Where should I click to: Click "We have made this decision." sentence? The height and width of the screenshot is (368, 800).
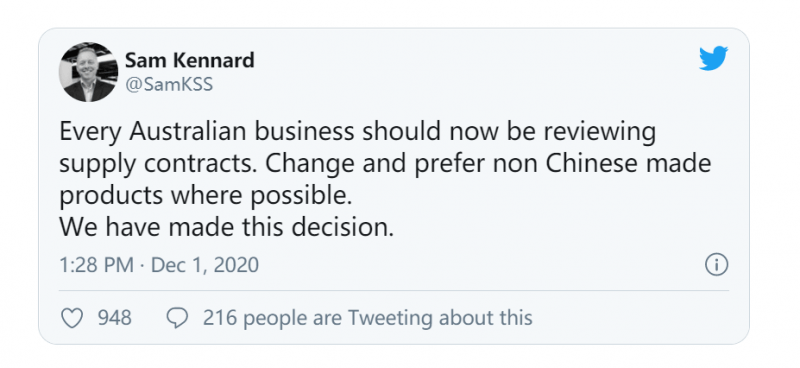tap(227, 228)
